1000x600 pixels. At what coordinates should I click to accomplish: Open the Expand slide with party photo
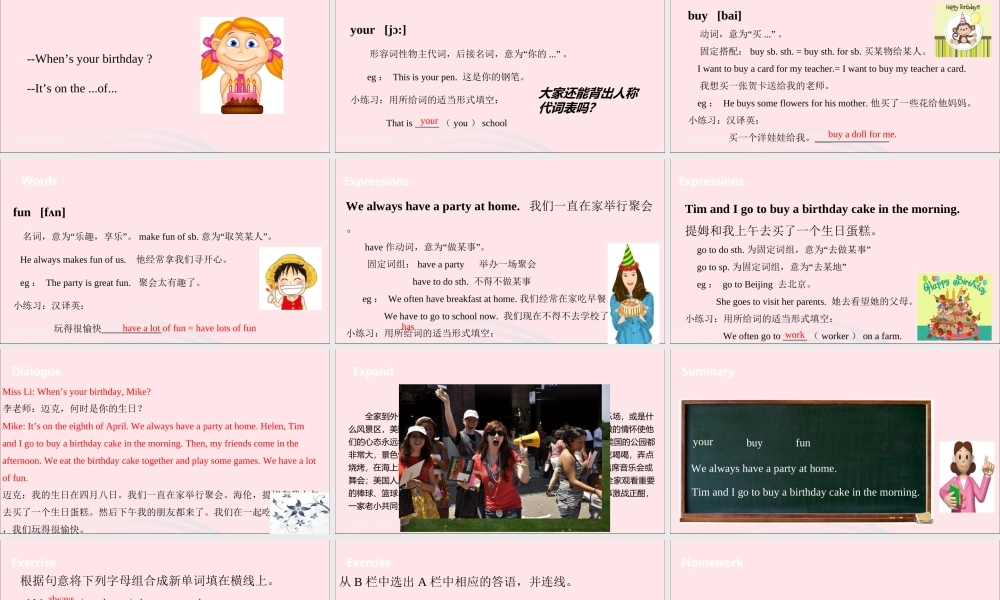(500, 441)
